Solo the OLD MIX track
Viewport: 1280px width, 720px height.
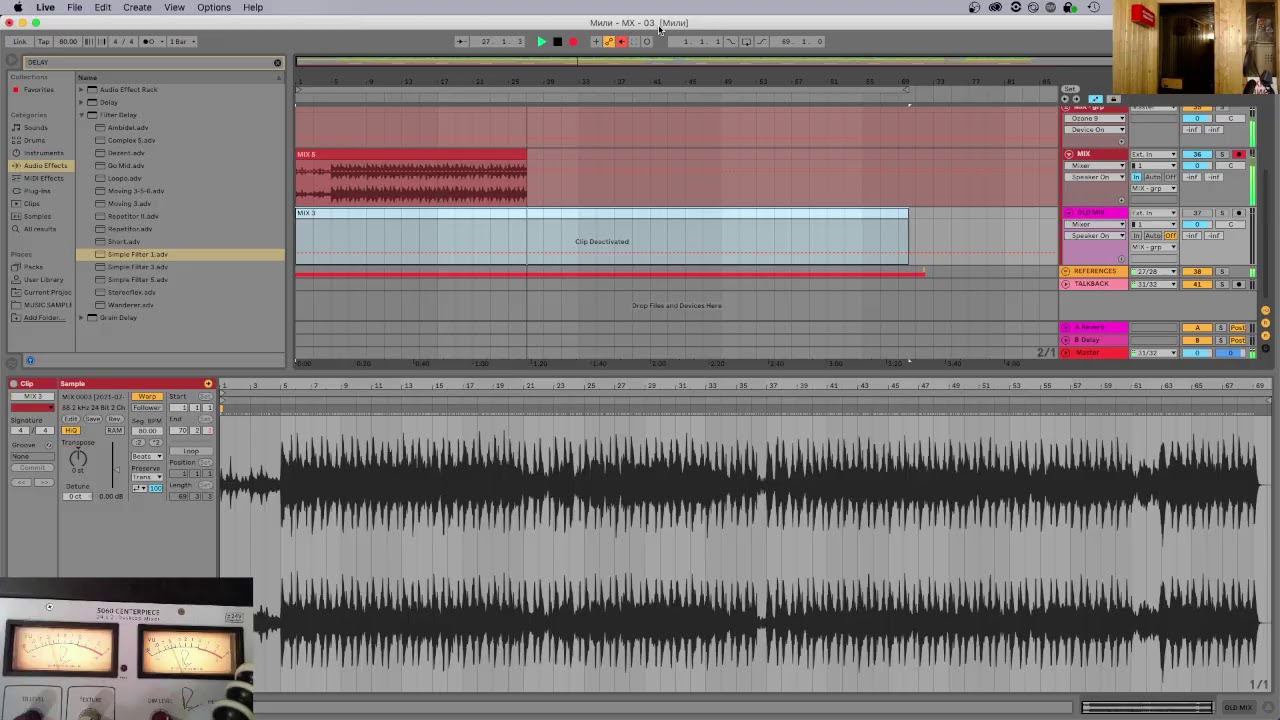1222,213
